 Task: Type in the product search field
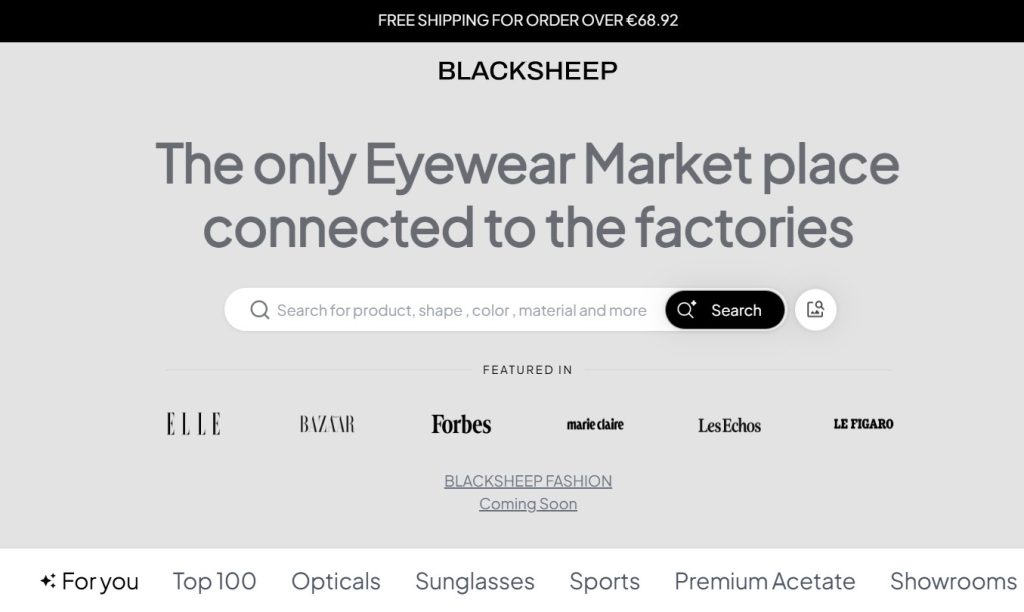coord(461,310)
